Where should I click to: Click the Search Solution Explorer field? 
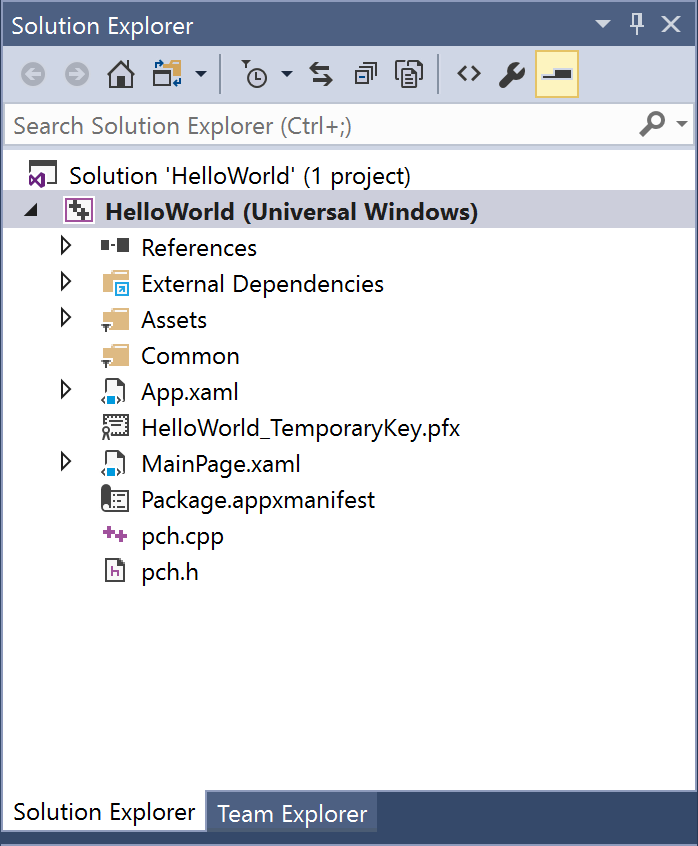tap(320, 126)
